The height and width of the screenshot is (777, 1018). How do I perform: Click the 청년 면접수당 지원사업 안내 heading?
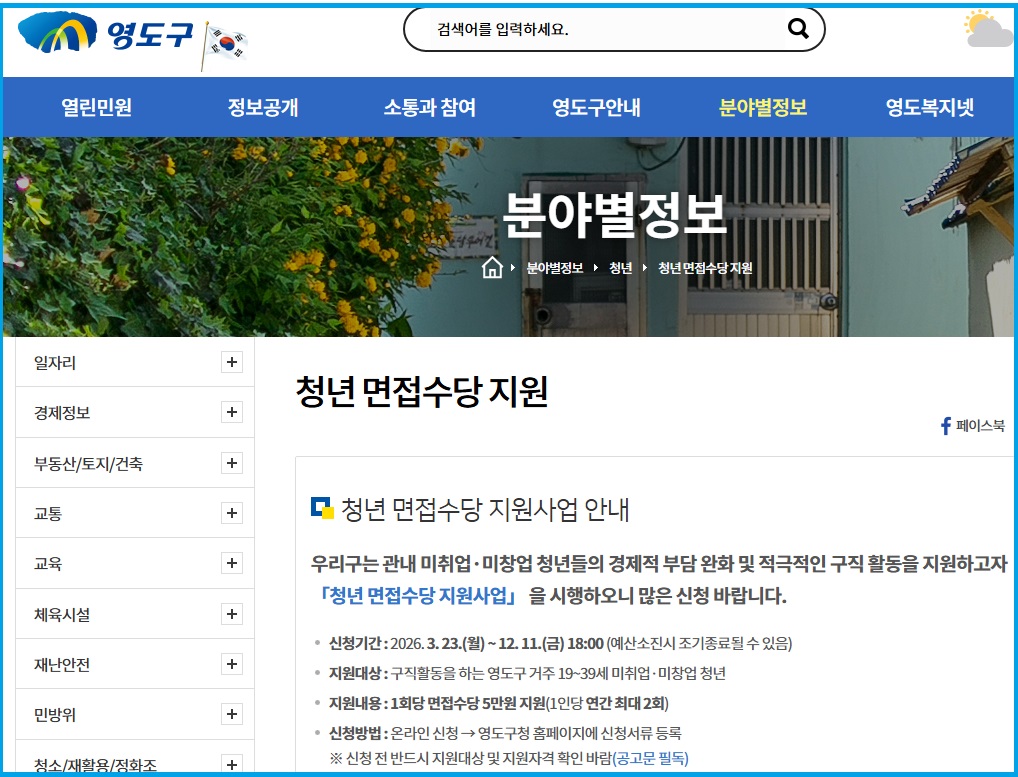(485, 510)
